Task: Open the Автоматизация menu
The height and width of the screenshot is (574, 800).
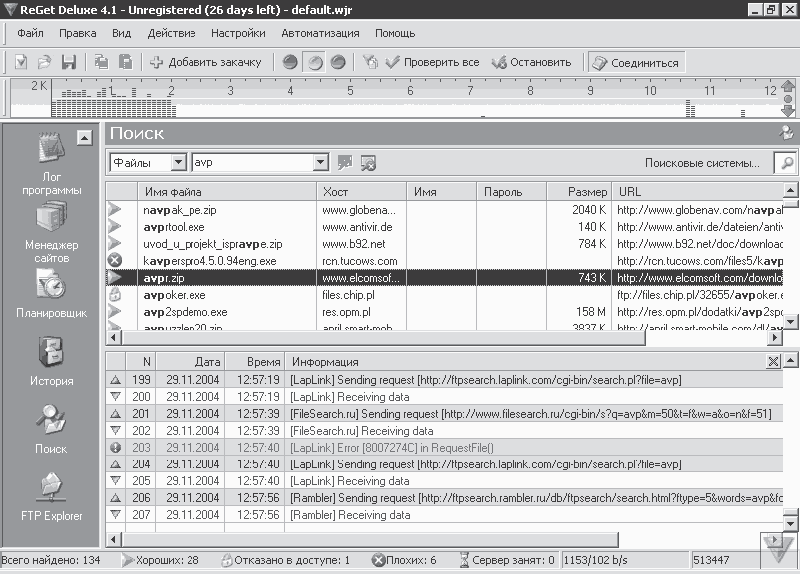Action: (320, 33)
